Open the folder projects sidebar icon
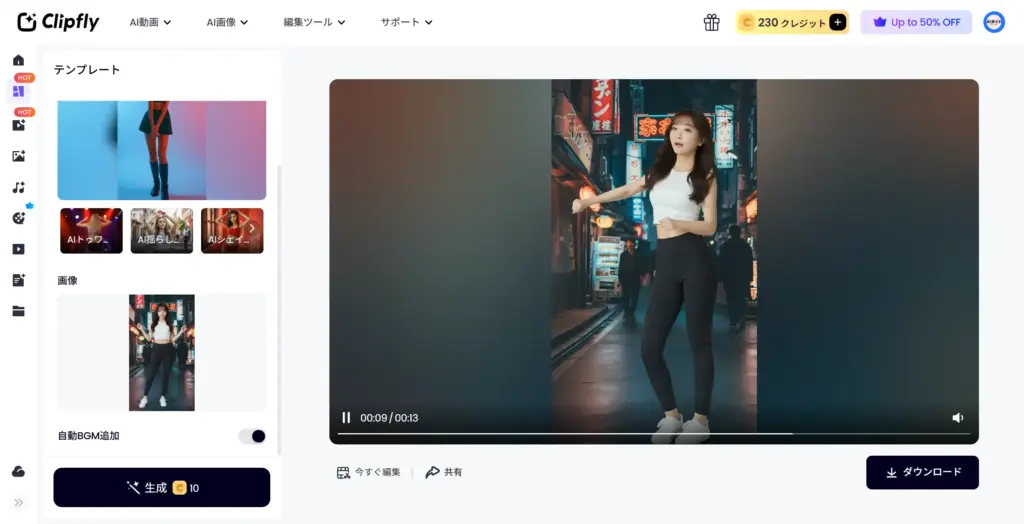 click(18, 311)
